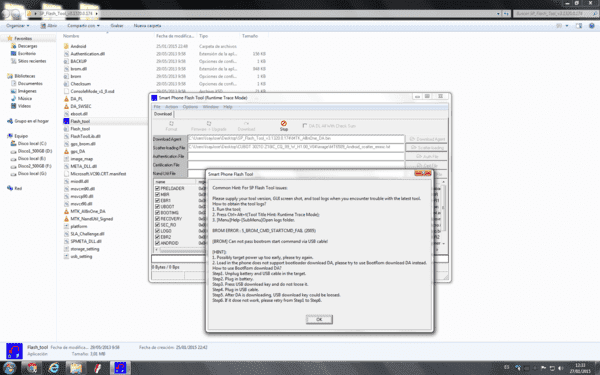This screenshot has width=600, height=375.
Task: Select Disco local (C:) in sidebar
Action: [28, 143]
